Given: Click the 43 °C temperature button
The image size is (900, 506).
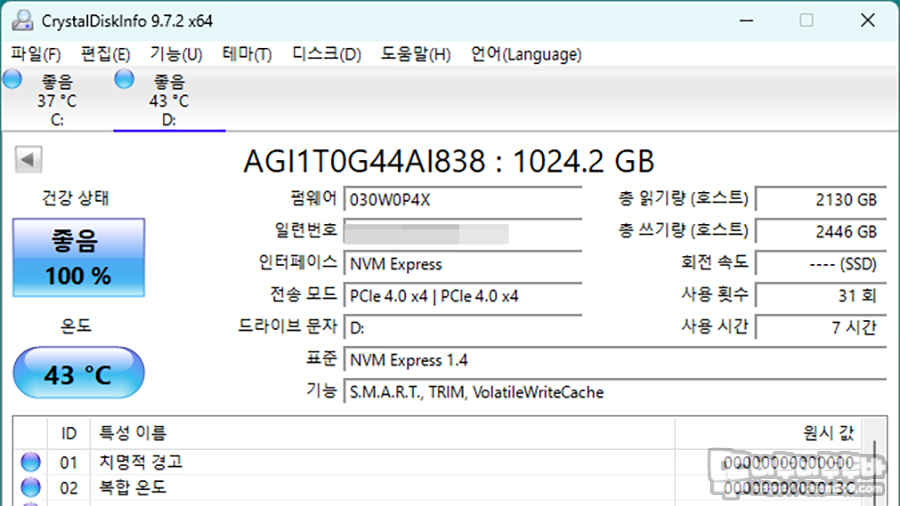Looking at the screenshot, I should click(79, 373).
